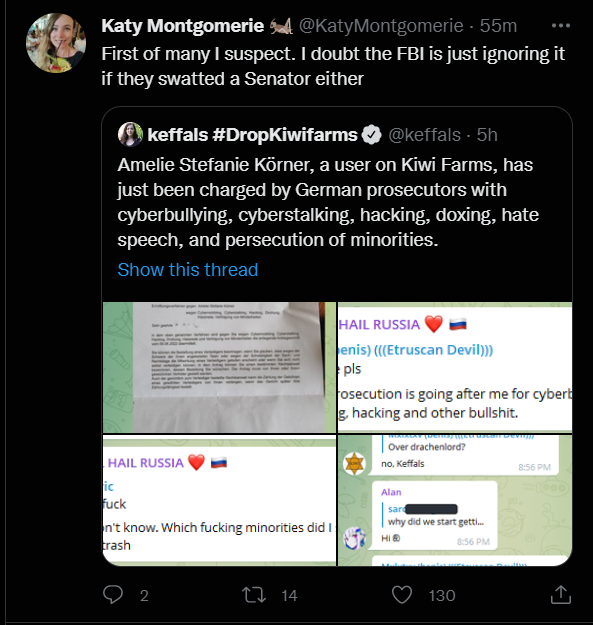The image size is (593, 625).
Task: Click the retweet arrows icon
Action: (254, 595)
